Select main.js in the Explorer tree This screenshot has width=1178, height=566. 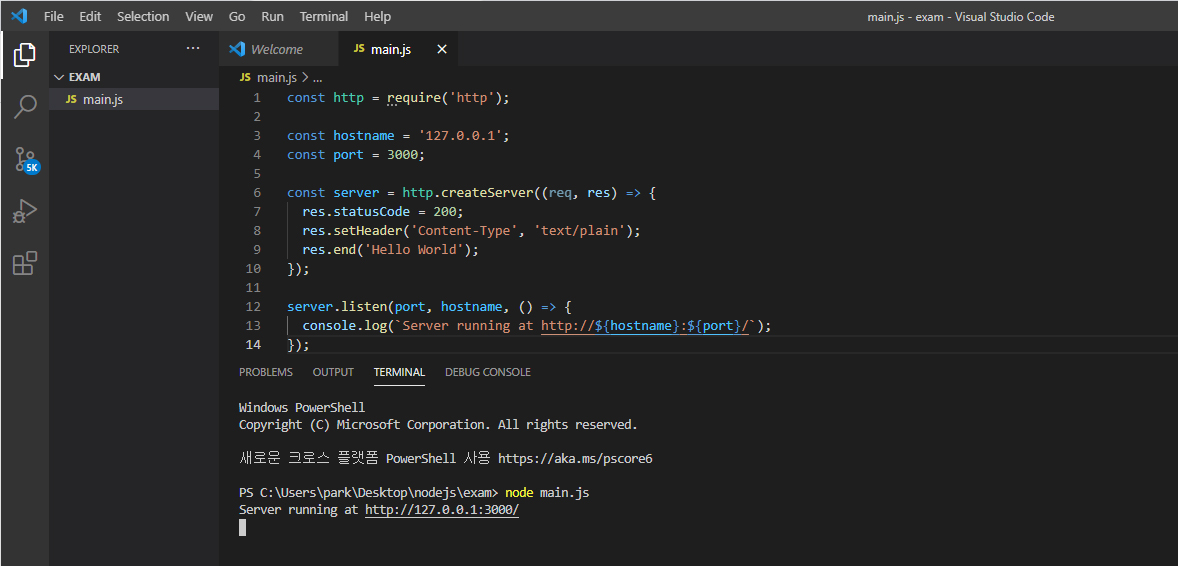click(x=134, y=99)
